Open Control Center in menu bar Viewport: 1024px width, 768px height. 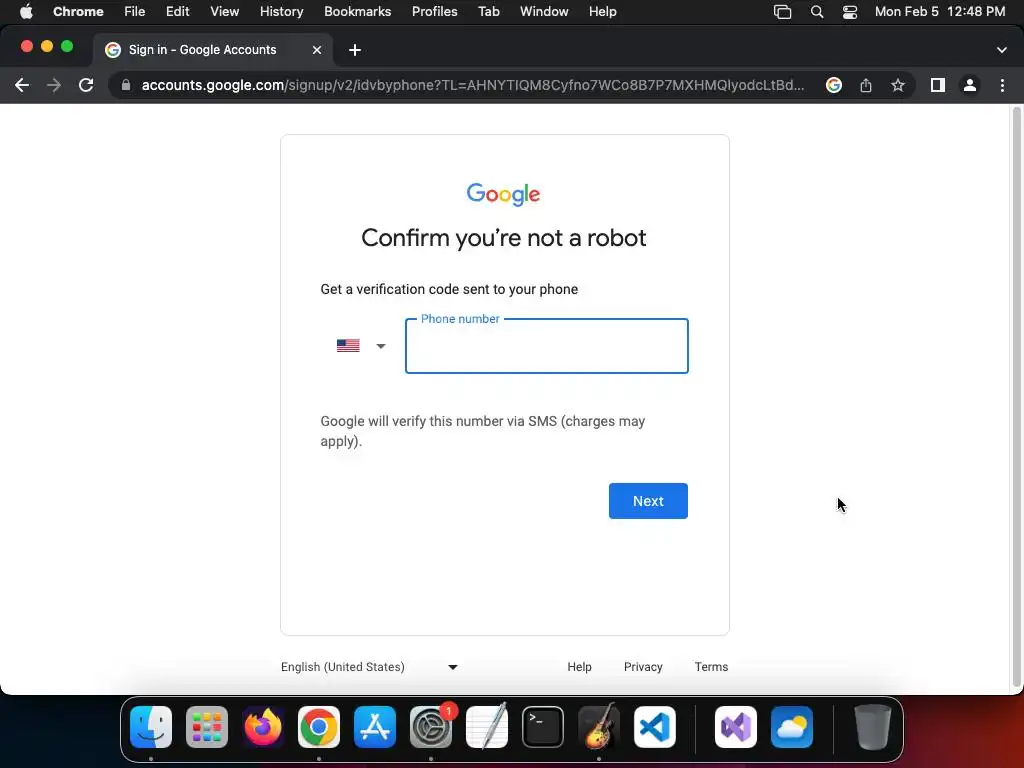coord(850,11)
